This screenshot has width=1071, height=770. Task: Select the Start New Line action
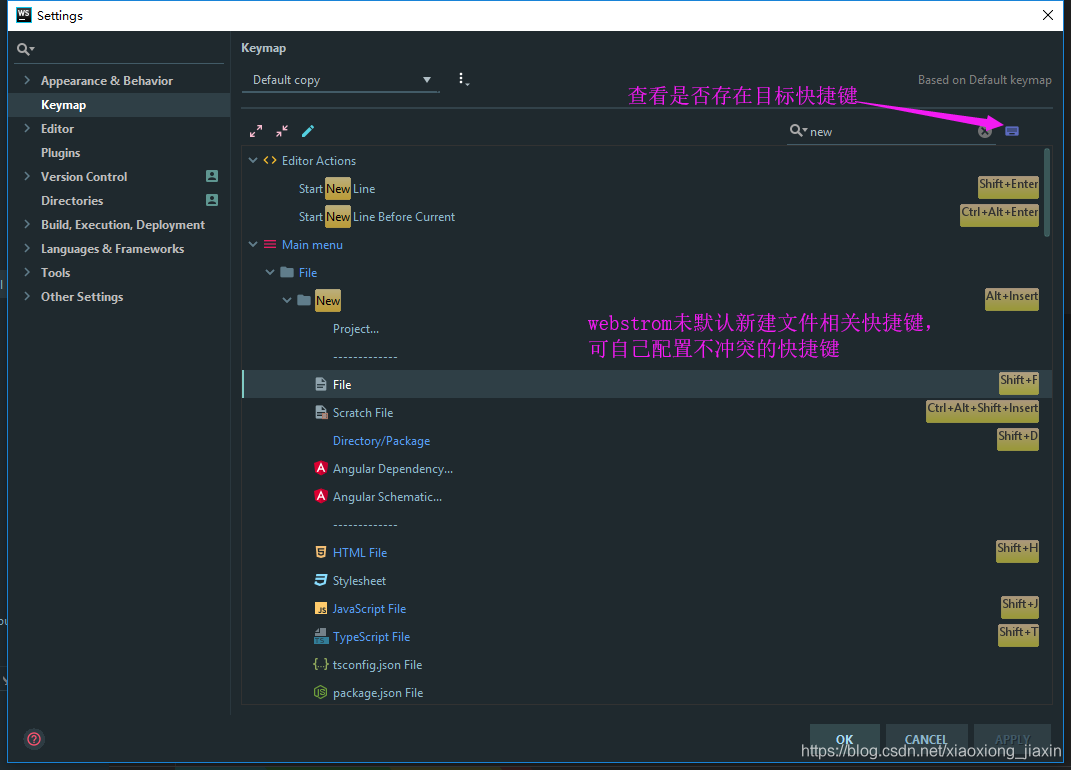(x=337, y=189)
